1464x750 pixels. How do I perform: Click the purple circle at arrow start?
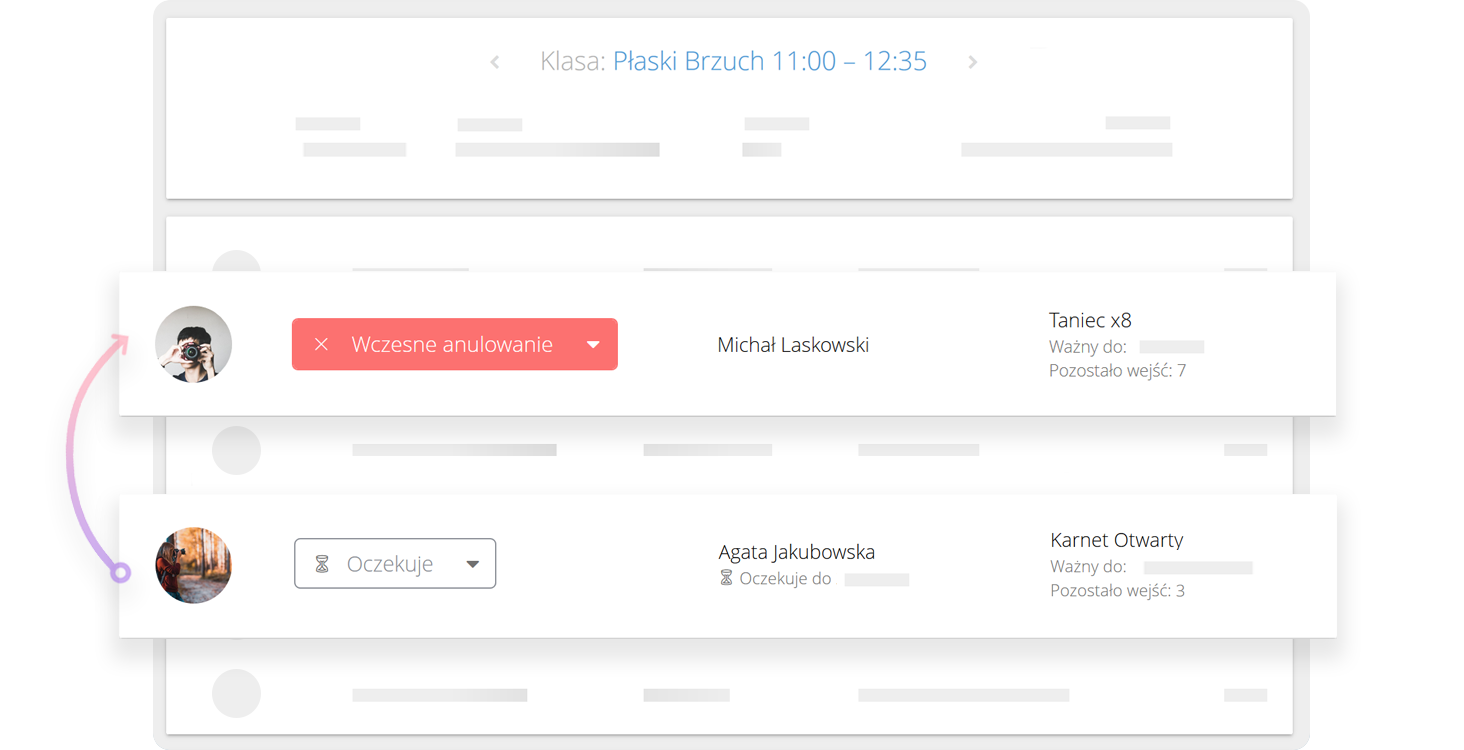point(121,573)
